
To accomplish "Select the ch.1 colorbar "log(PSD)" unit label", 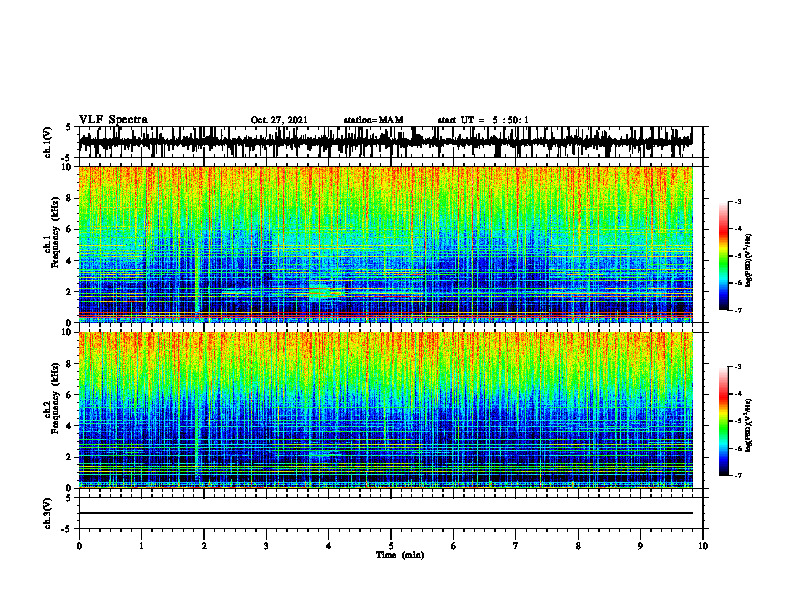I will pos(749,261).
